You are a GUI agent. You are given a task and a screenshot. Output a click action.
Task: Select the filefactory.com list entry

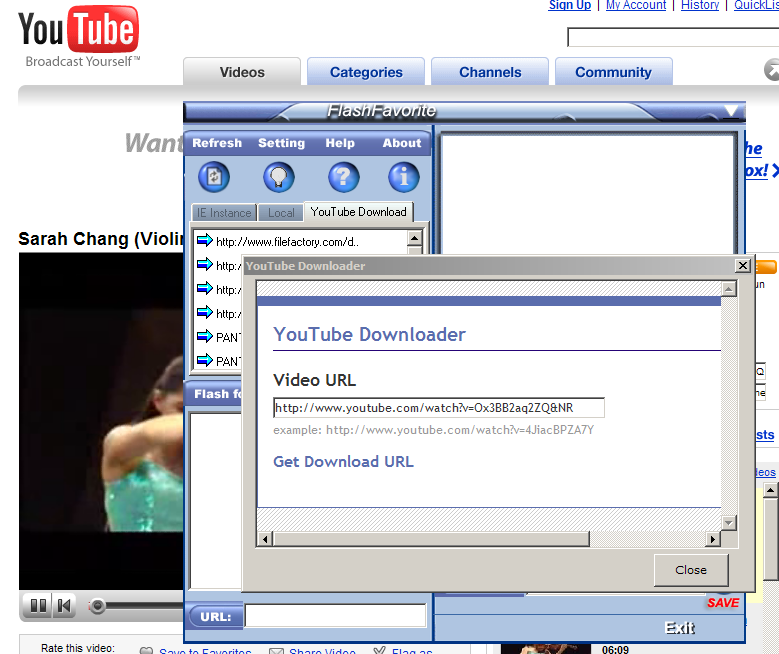point(301,242)
